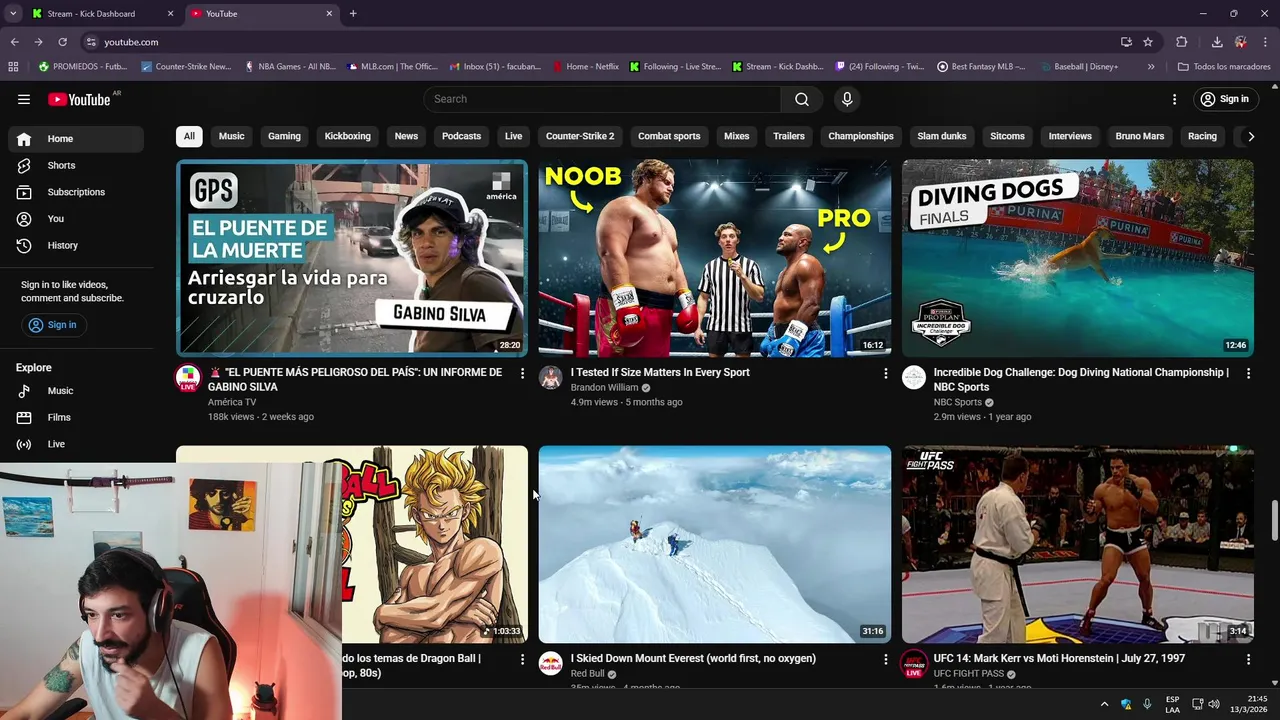Open the You section in sidebar
The width and height of the screenshot is (1280, 720).
pos(76,218)
